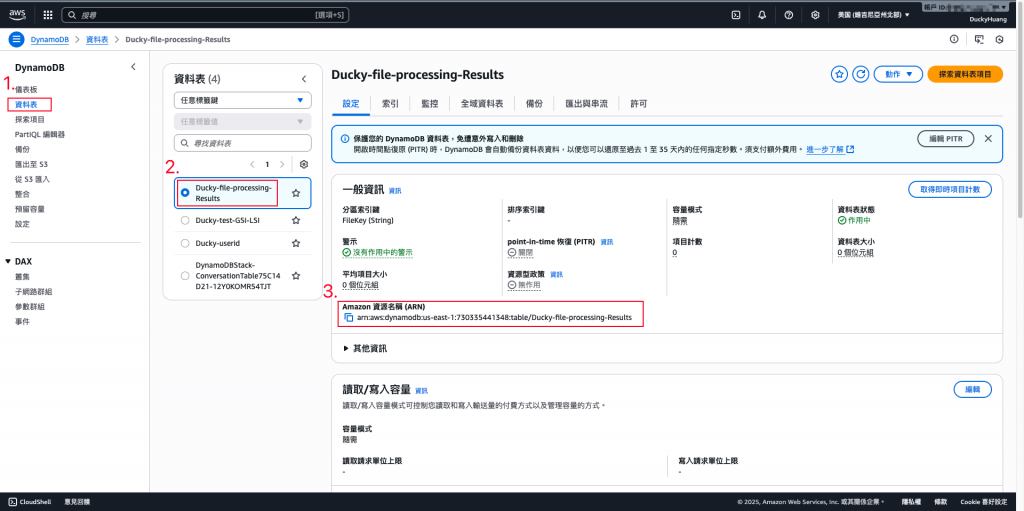1024x511 pixels.
Task: Switch to the 監控 tab
Action: [x=430, y=103]
